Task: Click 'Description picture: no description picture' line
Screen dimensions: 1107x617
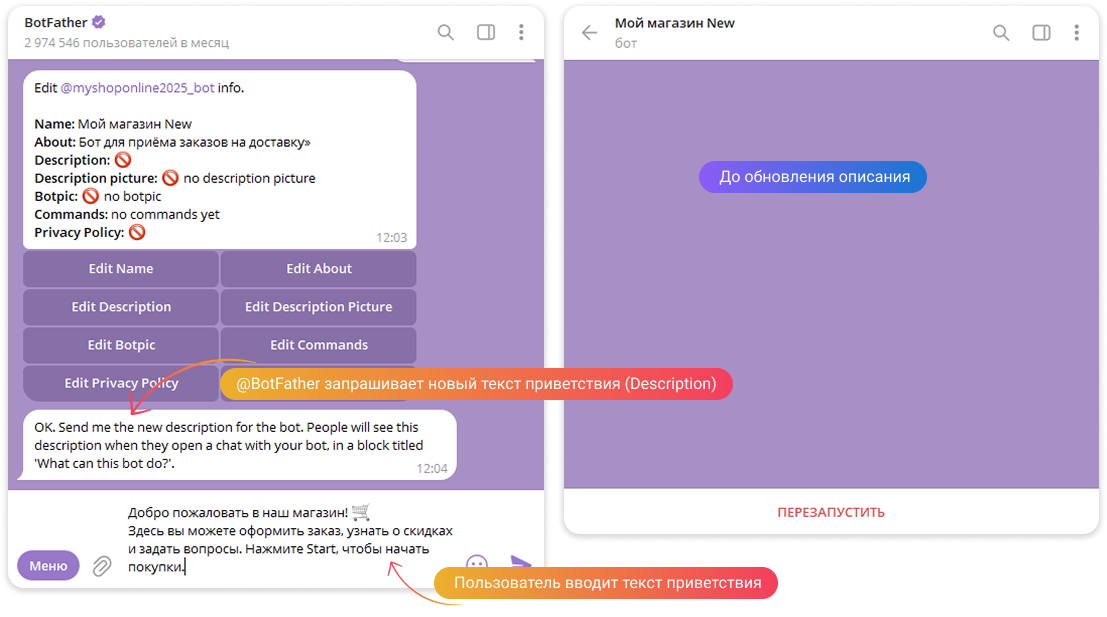Action: coord(175,179)
